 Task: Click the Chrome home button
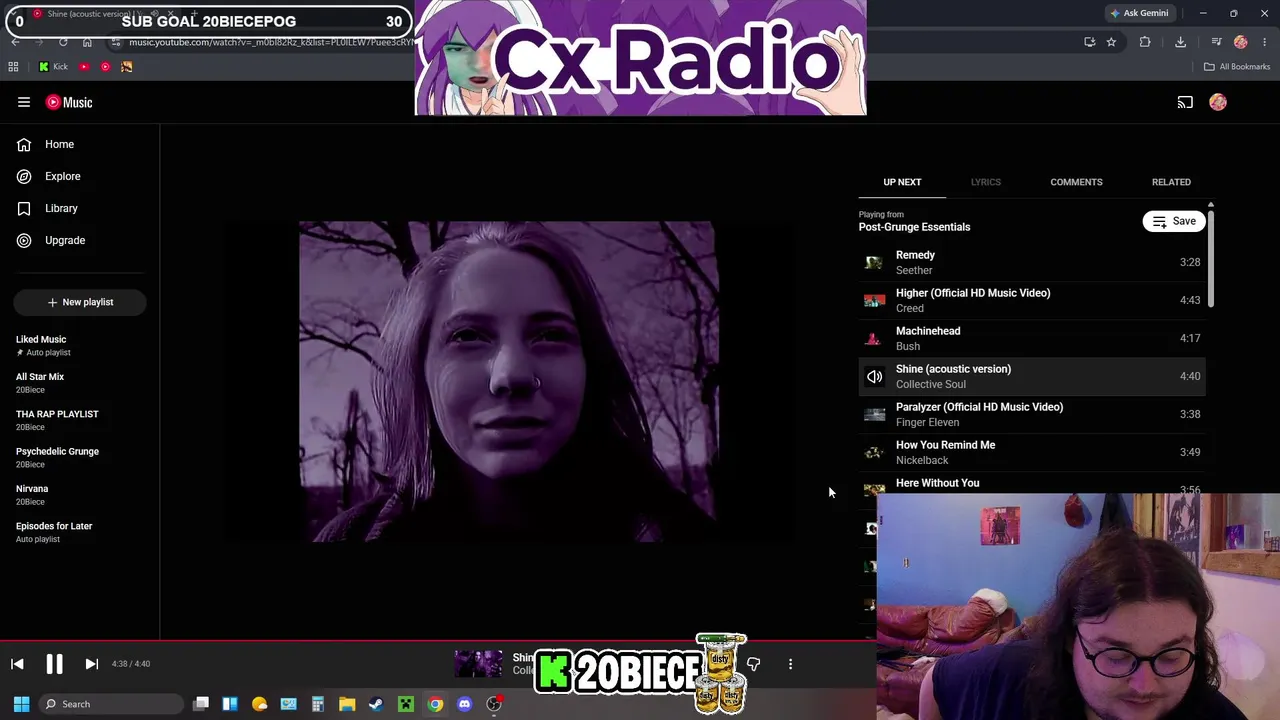(x=87, y=42)
